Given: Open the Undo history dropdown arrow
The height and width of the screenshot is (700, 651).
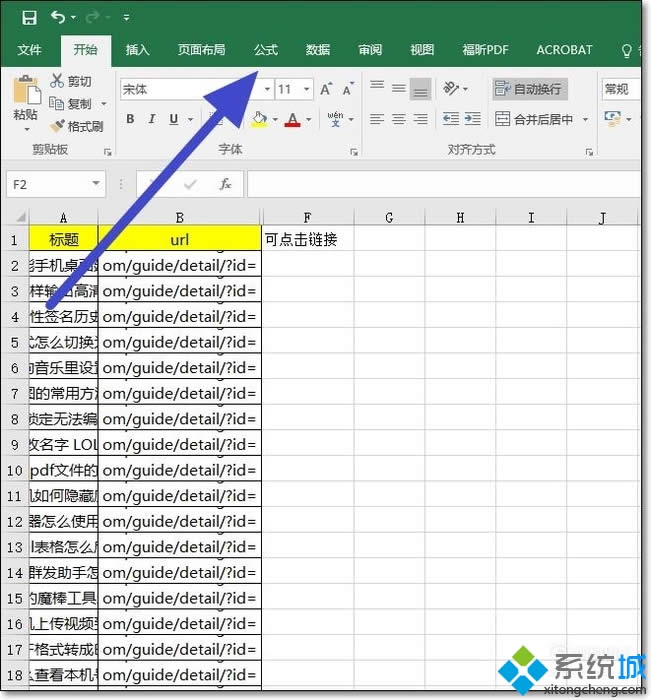Looking at the screenshot, I should click(73, 18).
